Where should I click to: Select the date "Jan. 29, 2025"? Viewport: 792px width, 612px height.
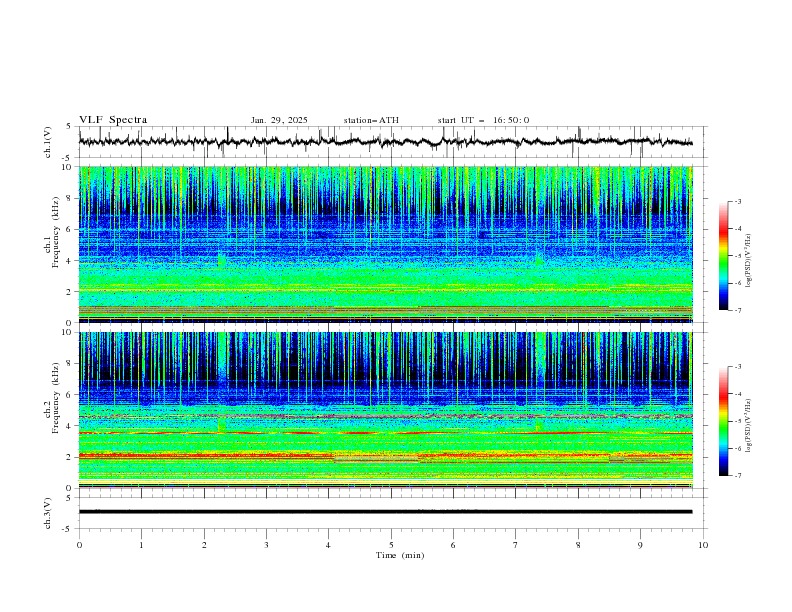click(x=279, y=120)
